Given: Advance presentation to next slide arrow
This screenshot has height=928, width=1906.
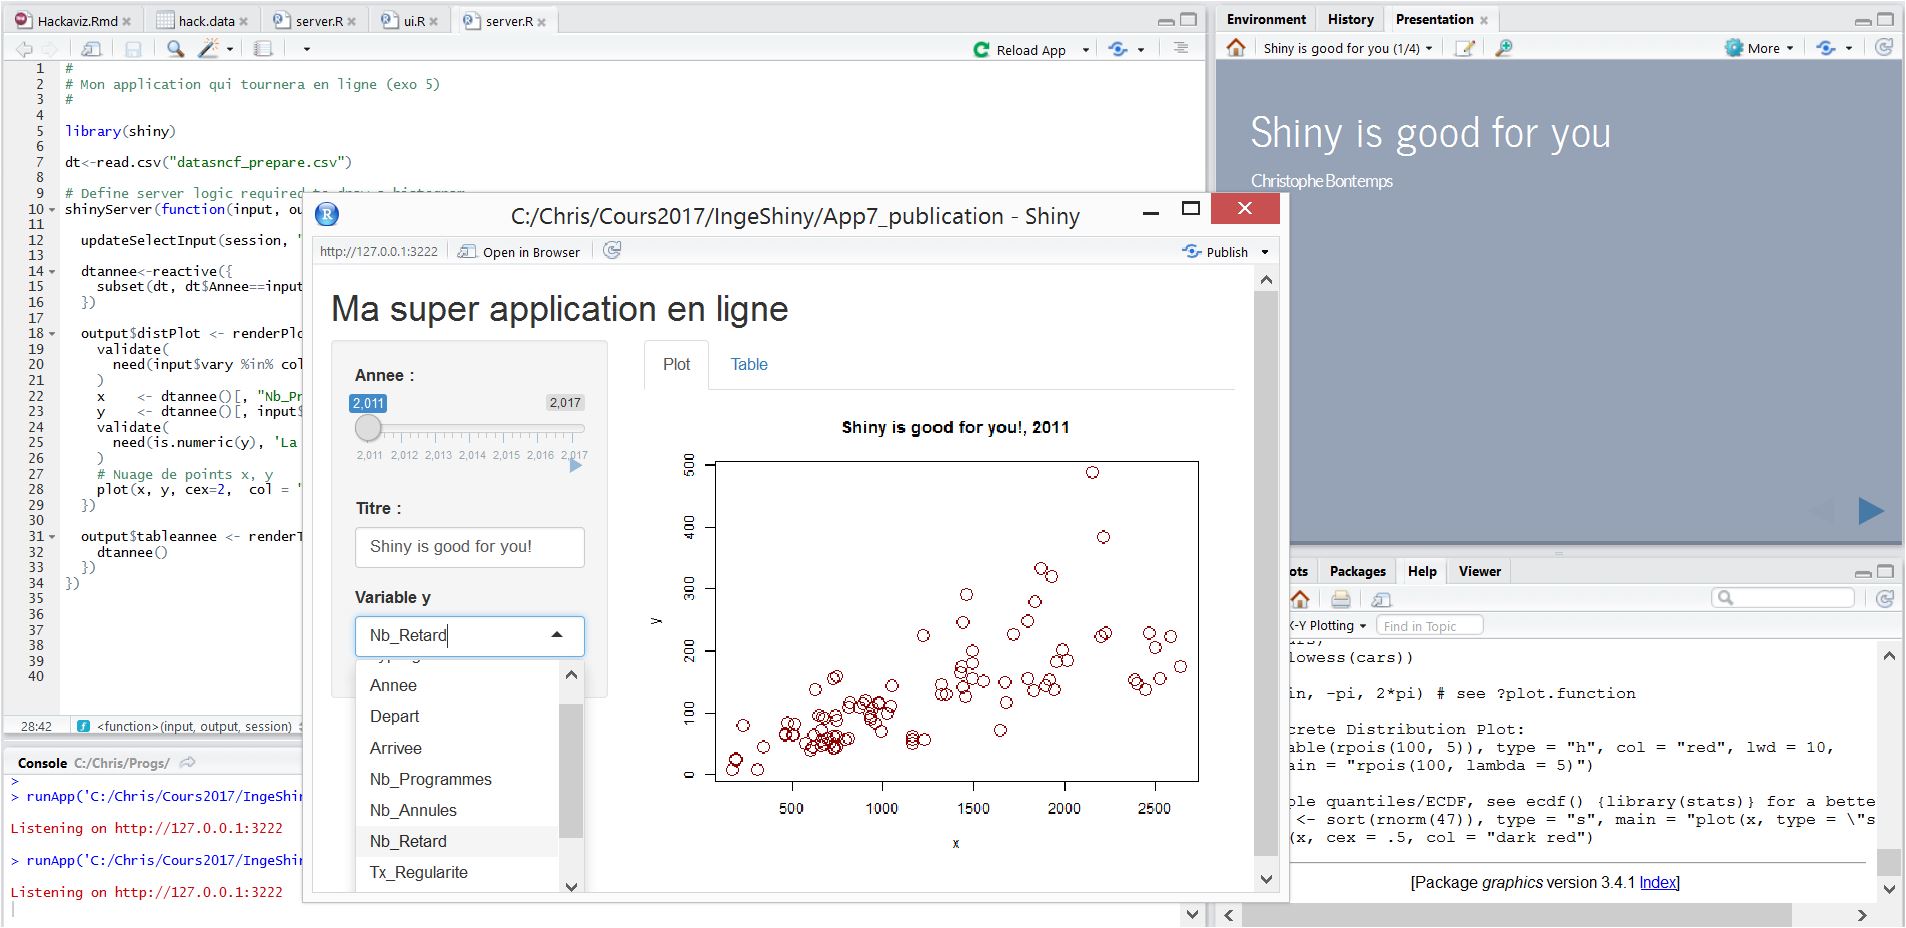Looking at the screenshot, I should click(x=1870, y=511).
